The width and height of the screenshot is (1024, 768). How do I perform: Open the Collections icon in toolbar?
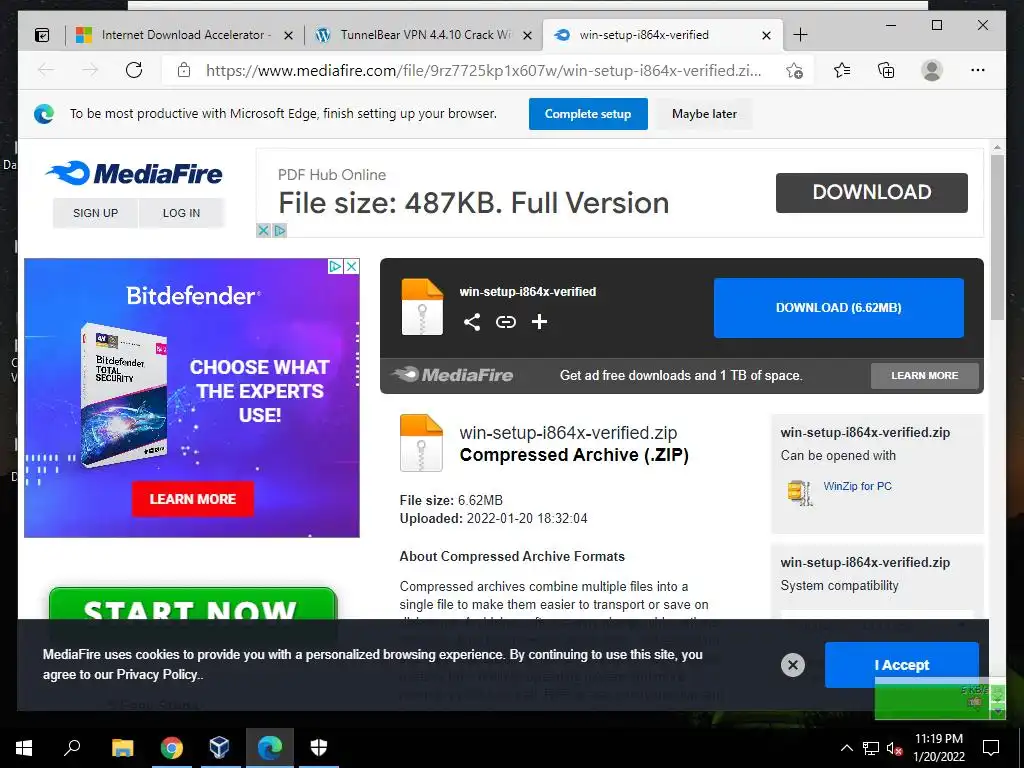(886, 70)
